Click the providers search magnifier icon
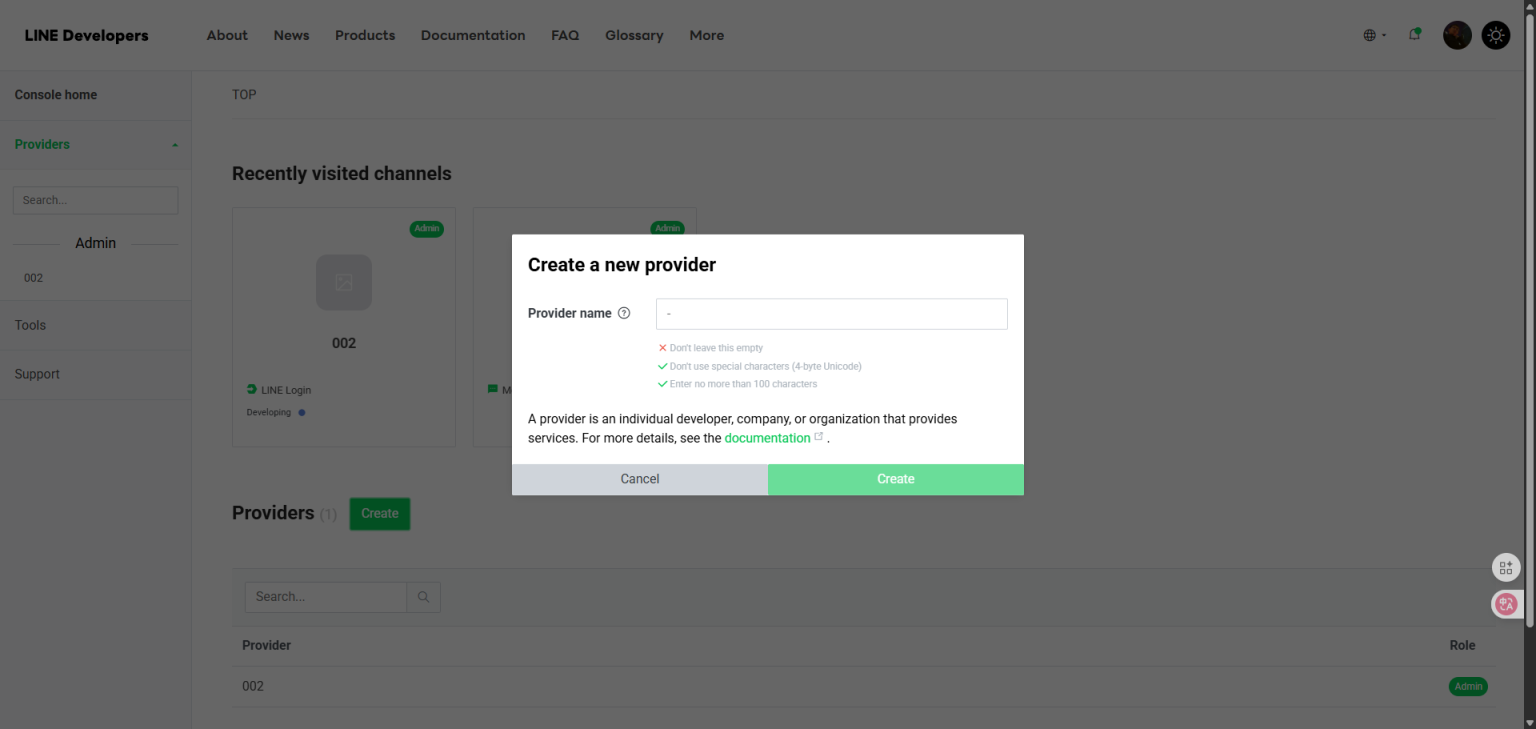This screenshot has width=1536, height=729. coord(423,597)
